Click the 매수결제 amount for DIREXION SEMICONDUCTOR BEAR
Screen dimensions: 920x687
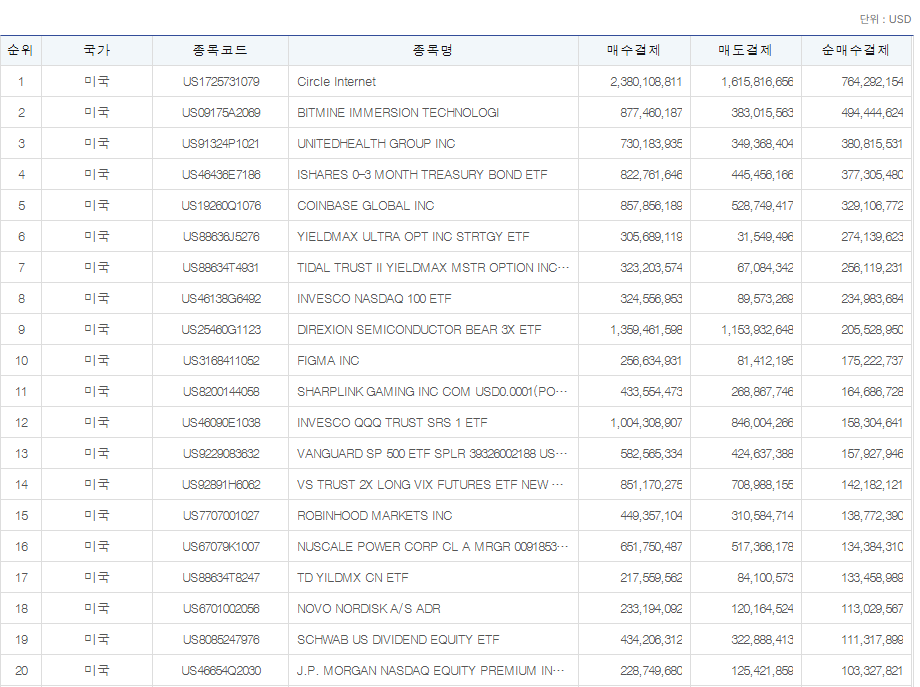click(x=645, y=330)
